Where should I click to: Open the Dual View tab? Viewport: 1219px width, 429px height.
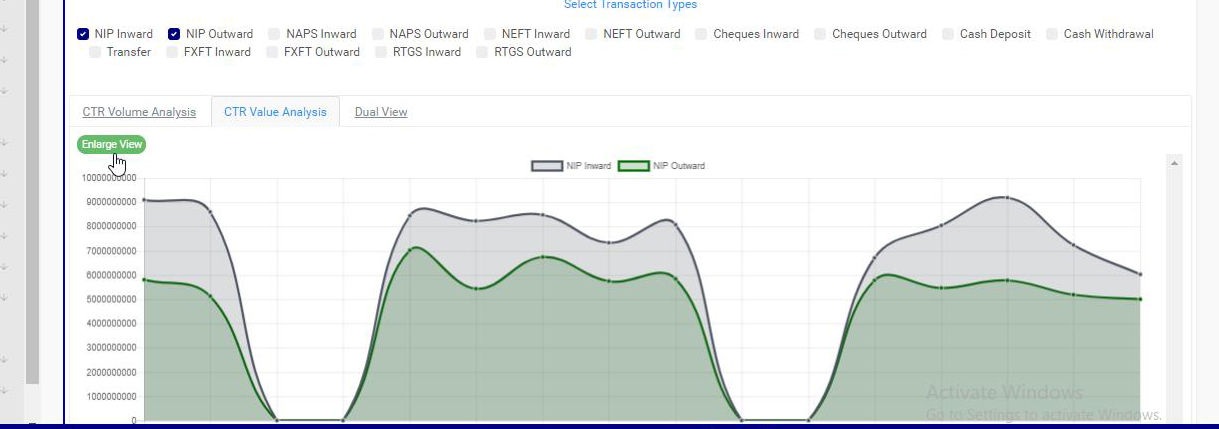point(381,112)
